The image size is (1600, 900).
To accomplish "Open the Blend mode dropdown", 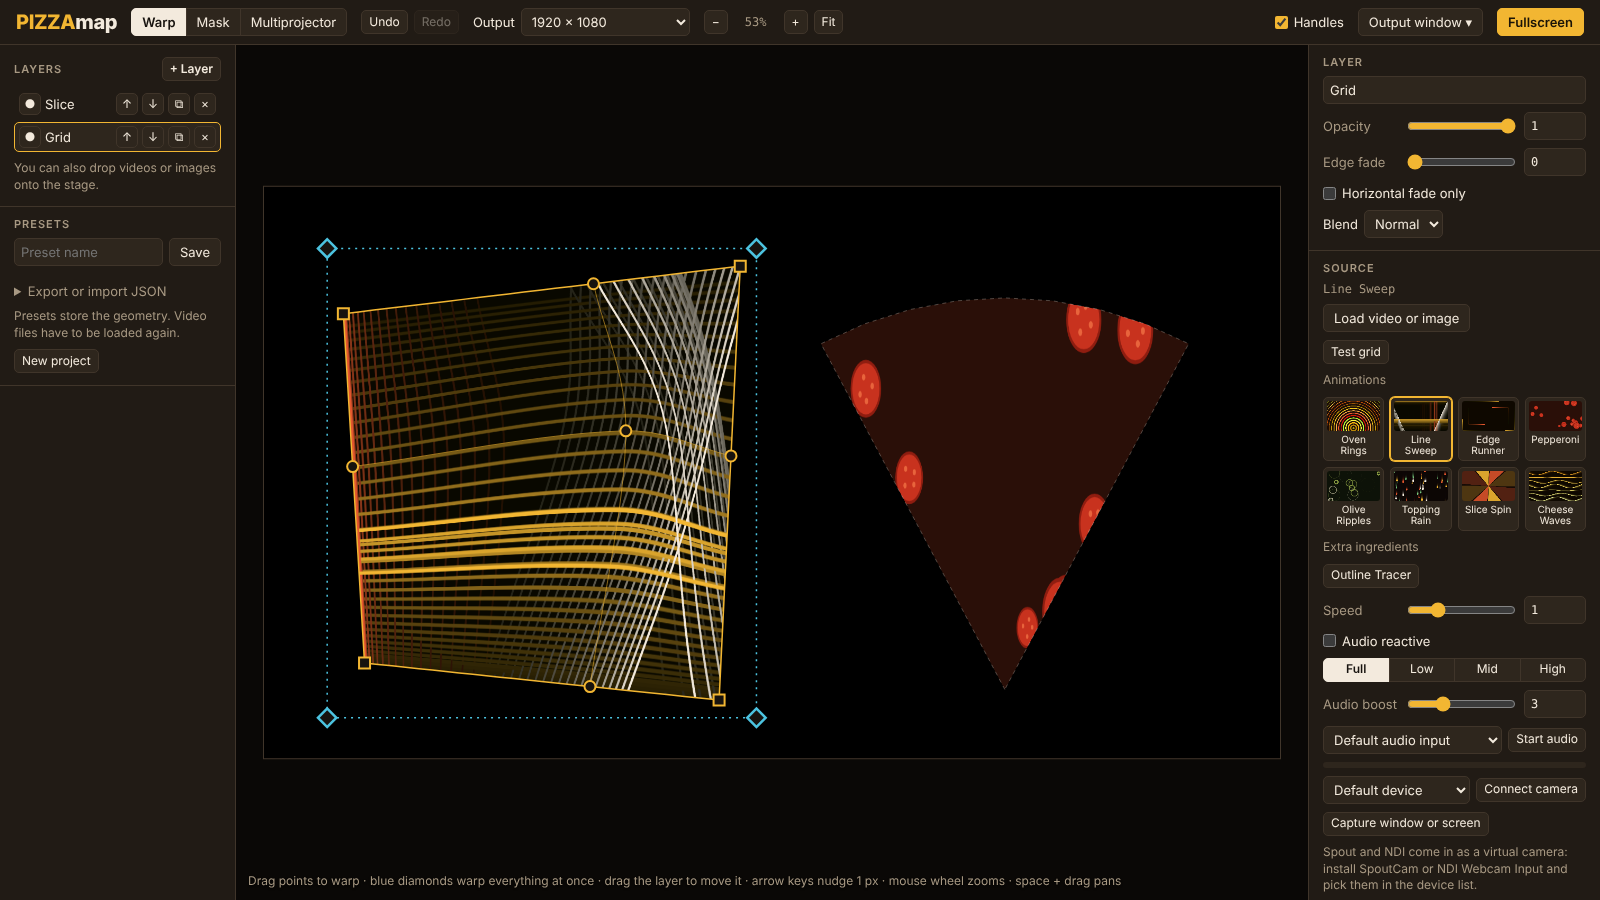I will (1403, 224).
